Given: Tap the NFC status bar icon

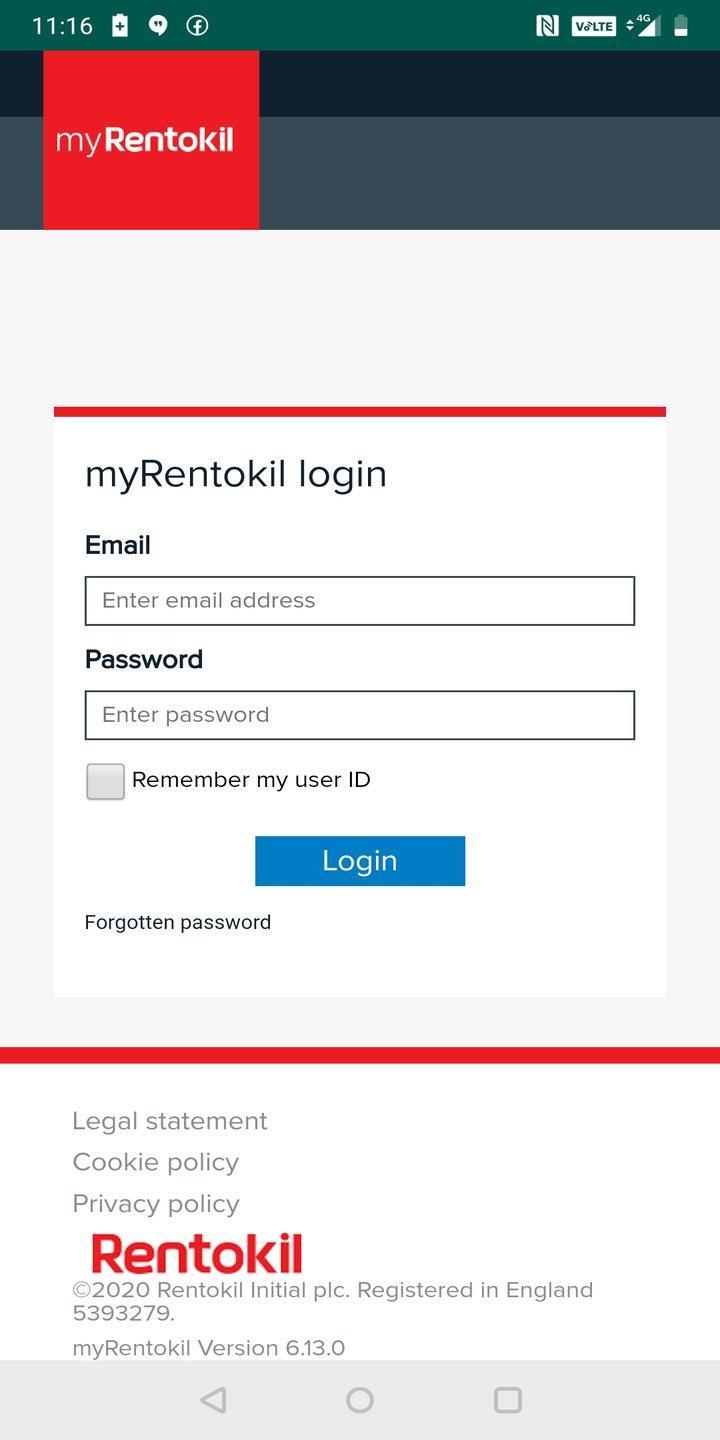Looking at the screenshot, I should coord(547,26).
